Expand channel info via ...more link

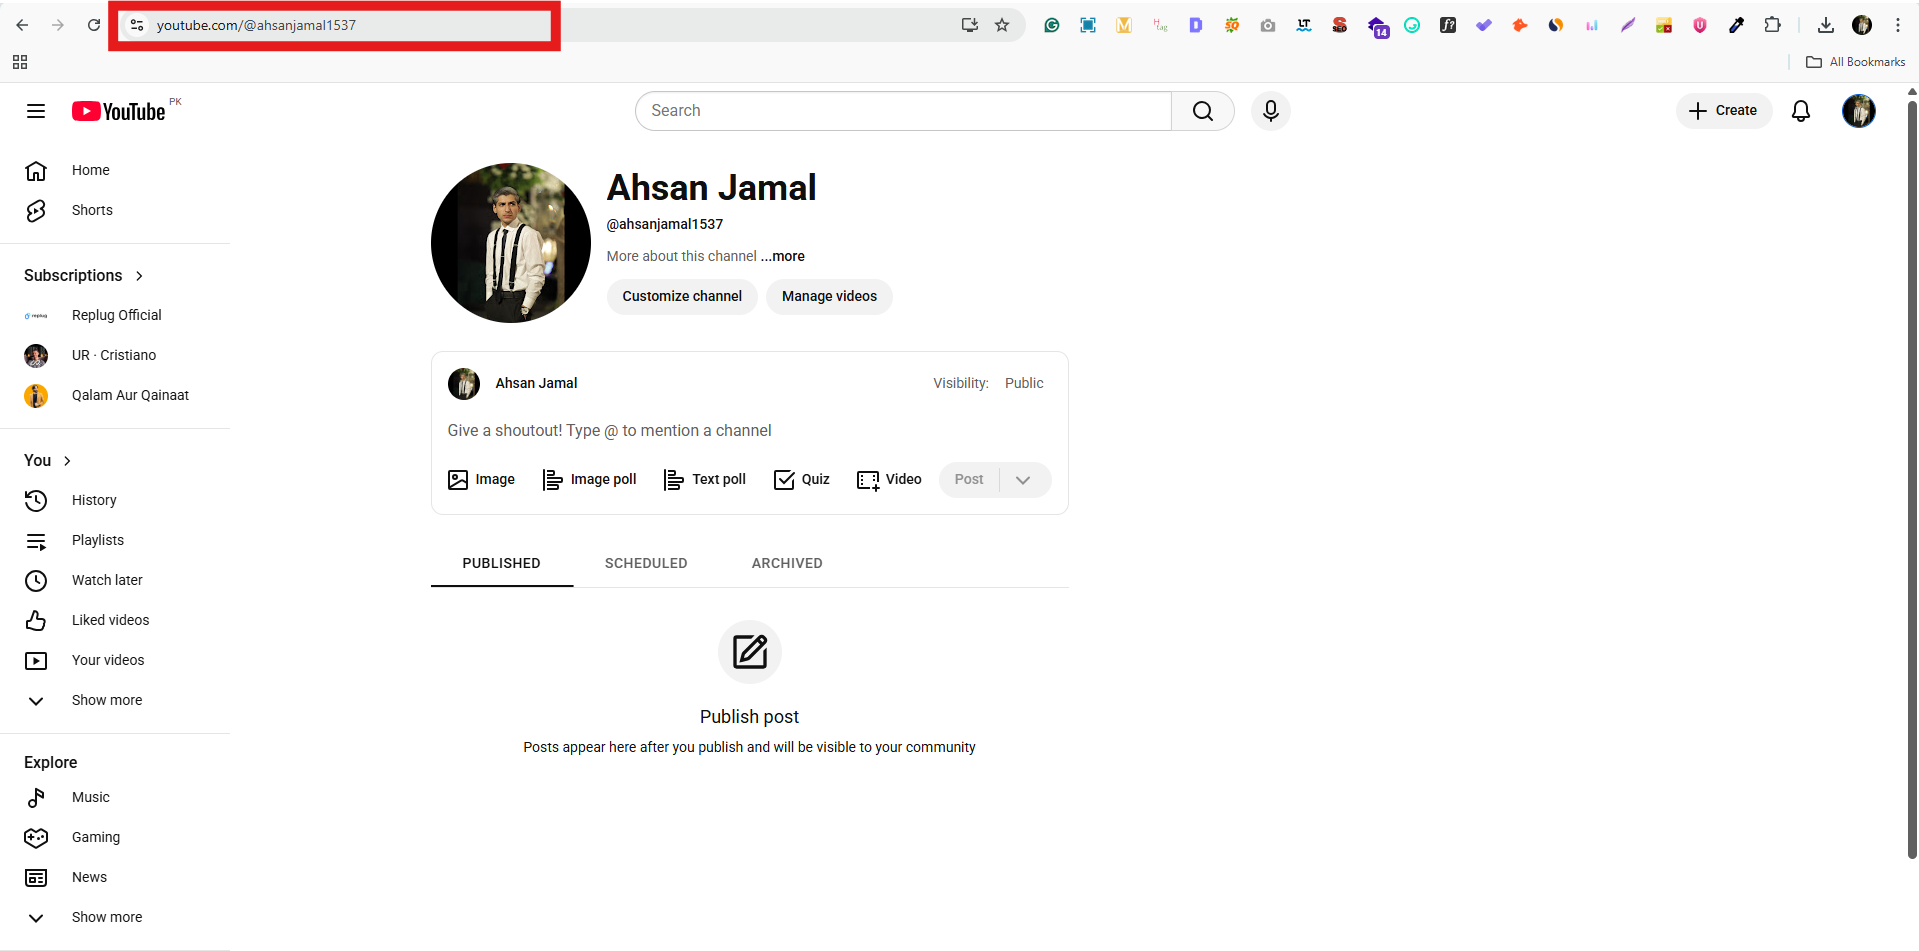click(783, 256)
